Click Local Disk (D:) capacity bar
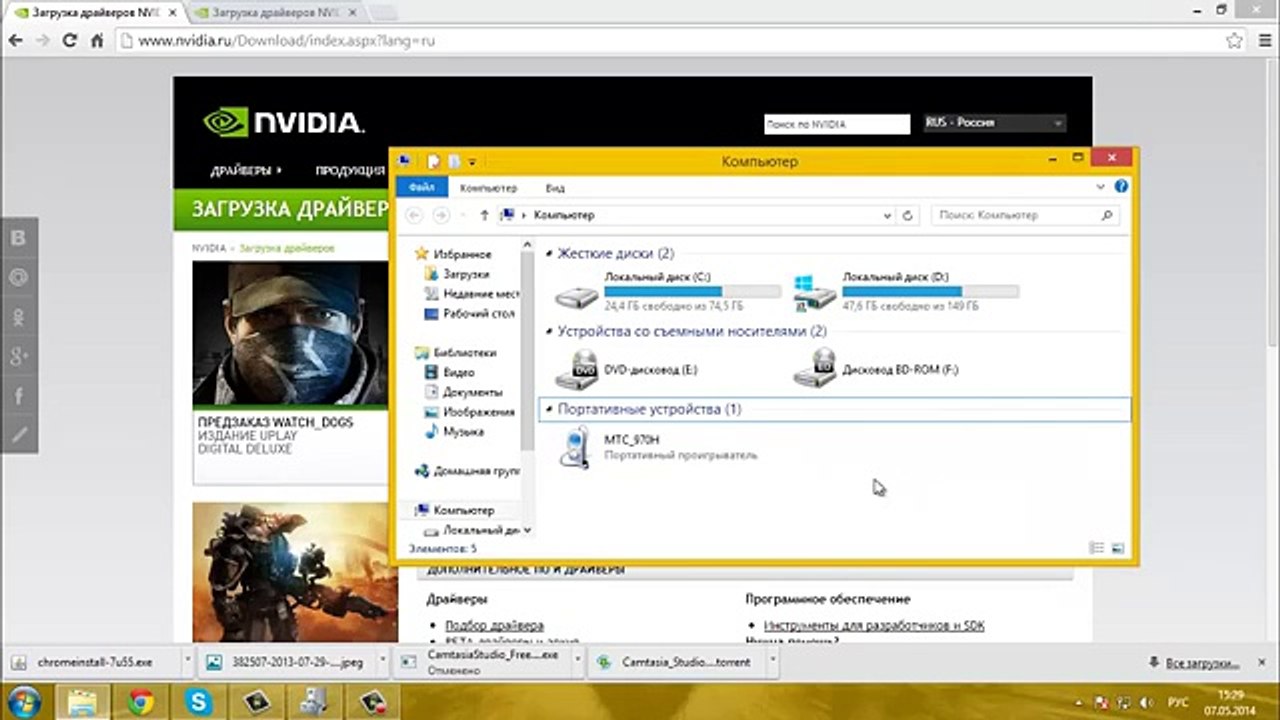Viewport: 1280px width, 720px height. point(931,291)
